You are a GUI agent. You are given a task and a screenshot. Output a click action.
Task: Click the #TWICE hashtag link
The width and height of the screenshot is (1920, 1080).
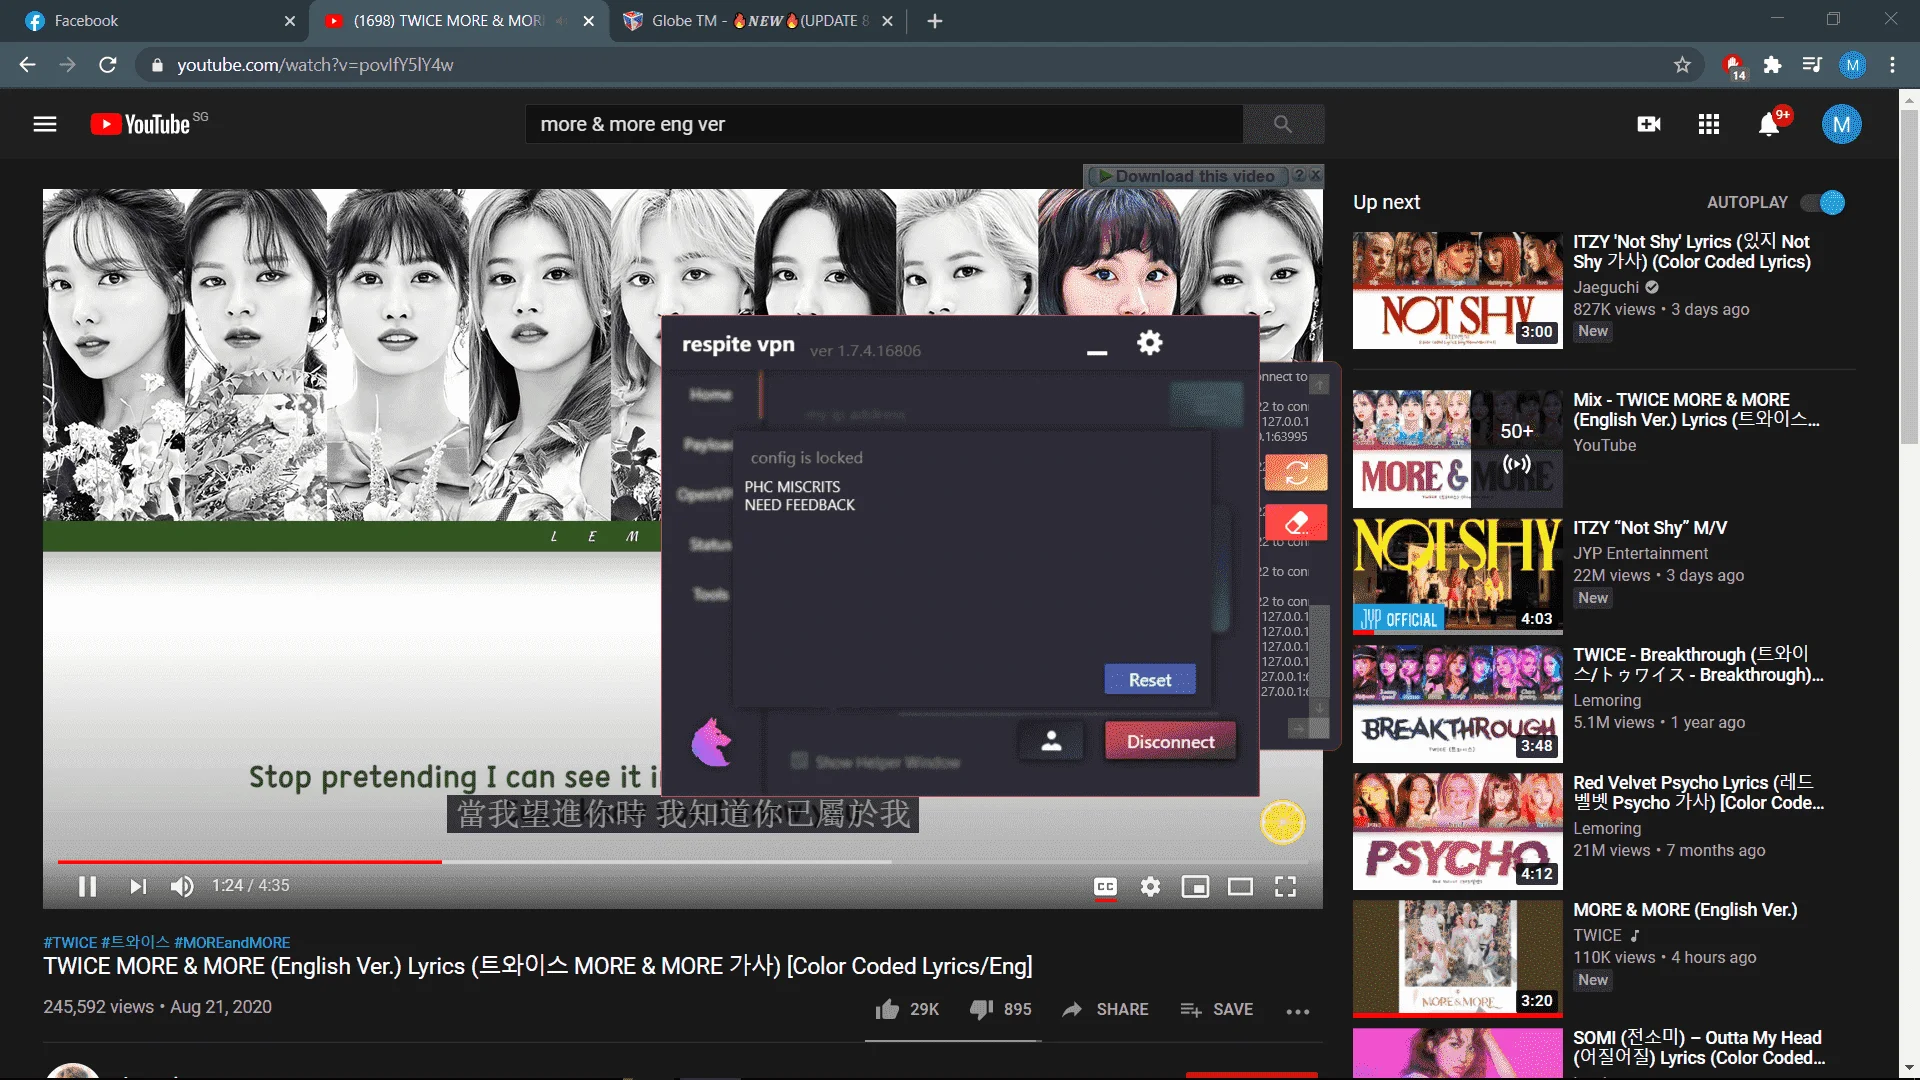point(70,942)
